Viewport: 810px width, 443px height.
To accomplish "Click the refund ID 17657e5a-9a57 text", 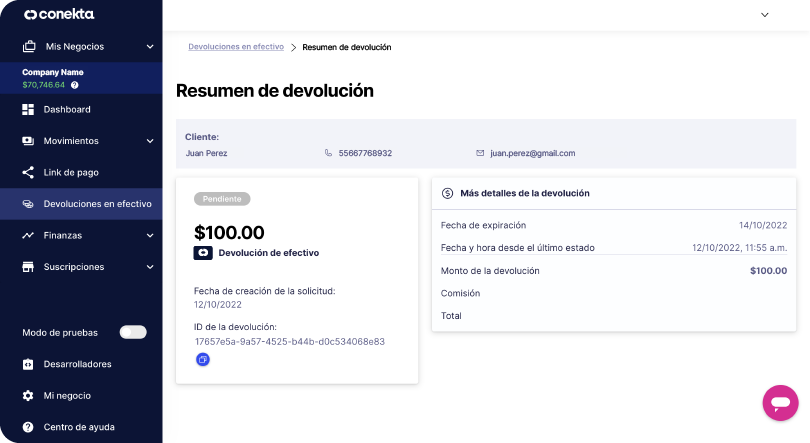I will (290, 342).
